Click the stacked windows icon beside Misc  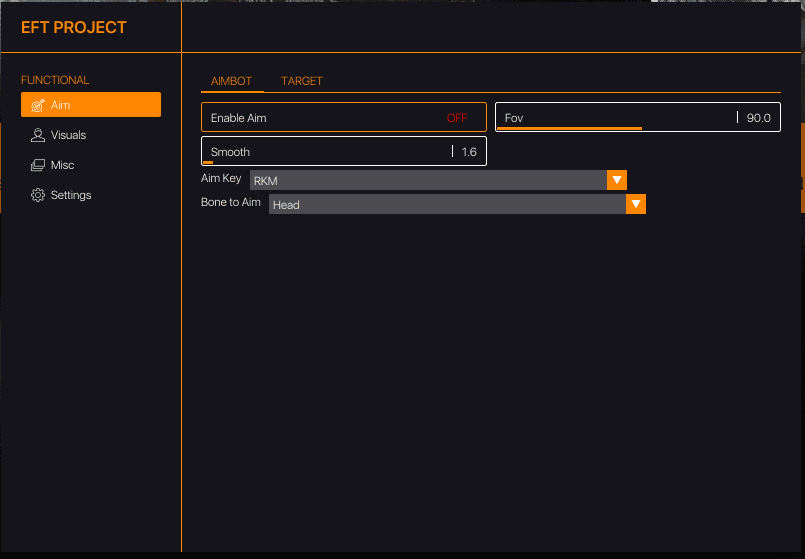37,165
